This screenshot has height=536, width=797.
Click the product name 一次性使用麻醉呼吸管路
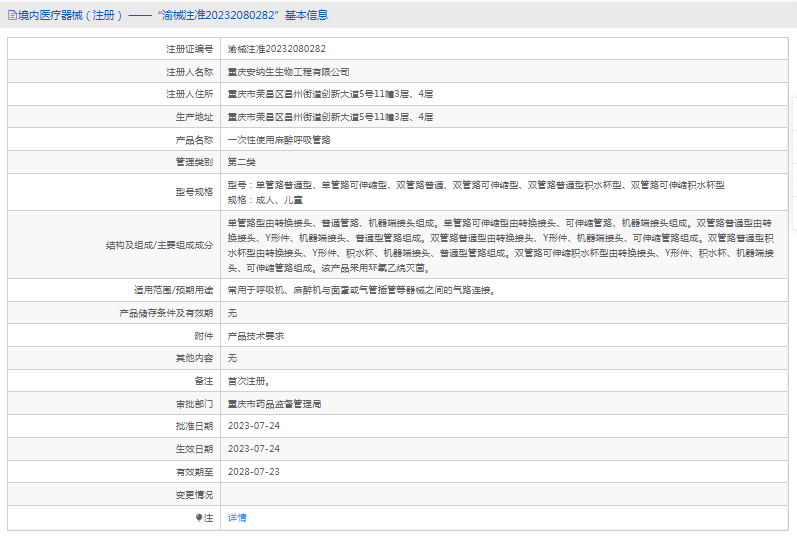click(279, 140)
